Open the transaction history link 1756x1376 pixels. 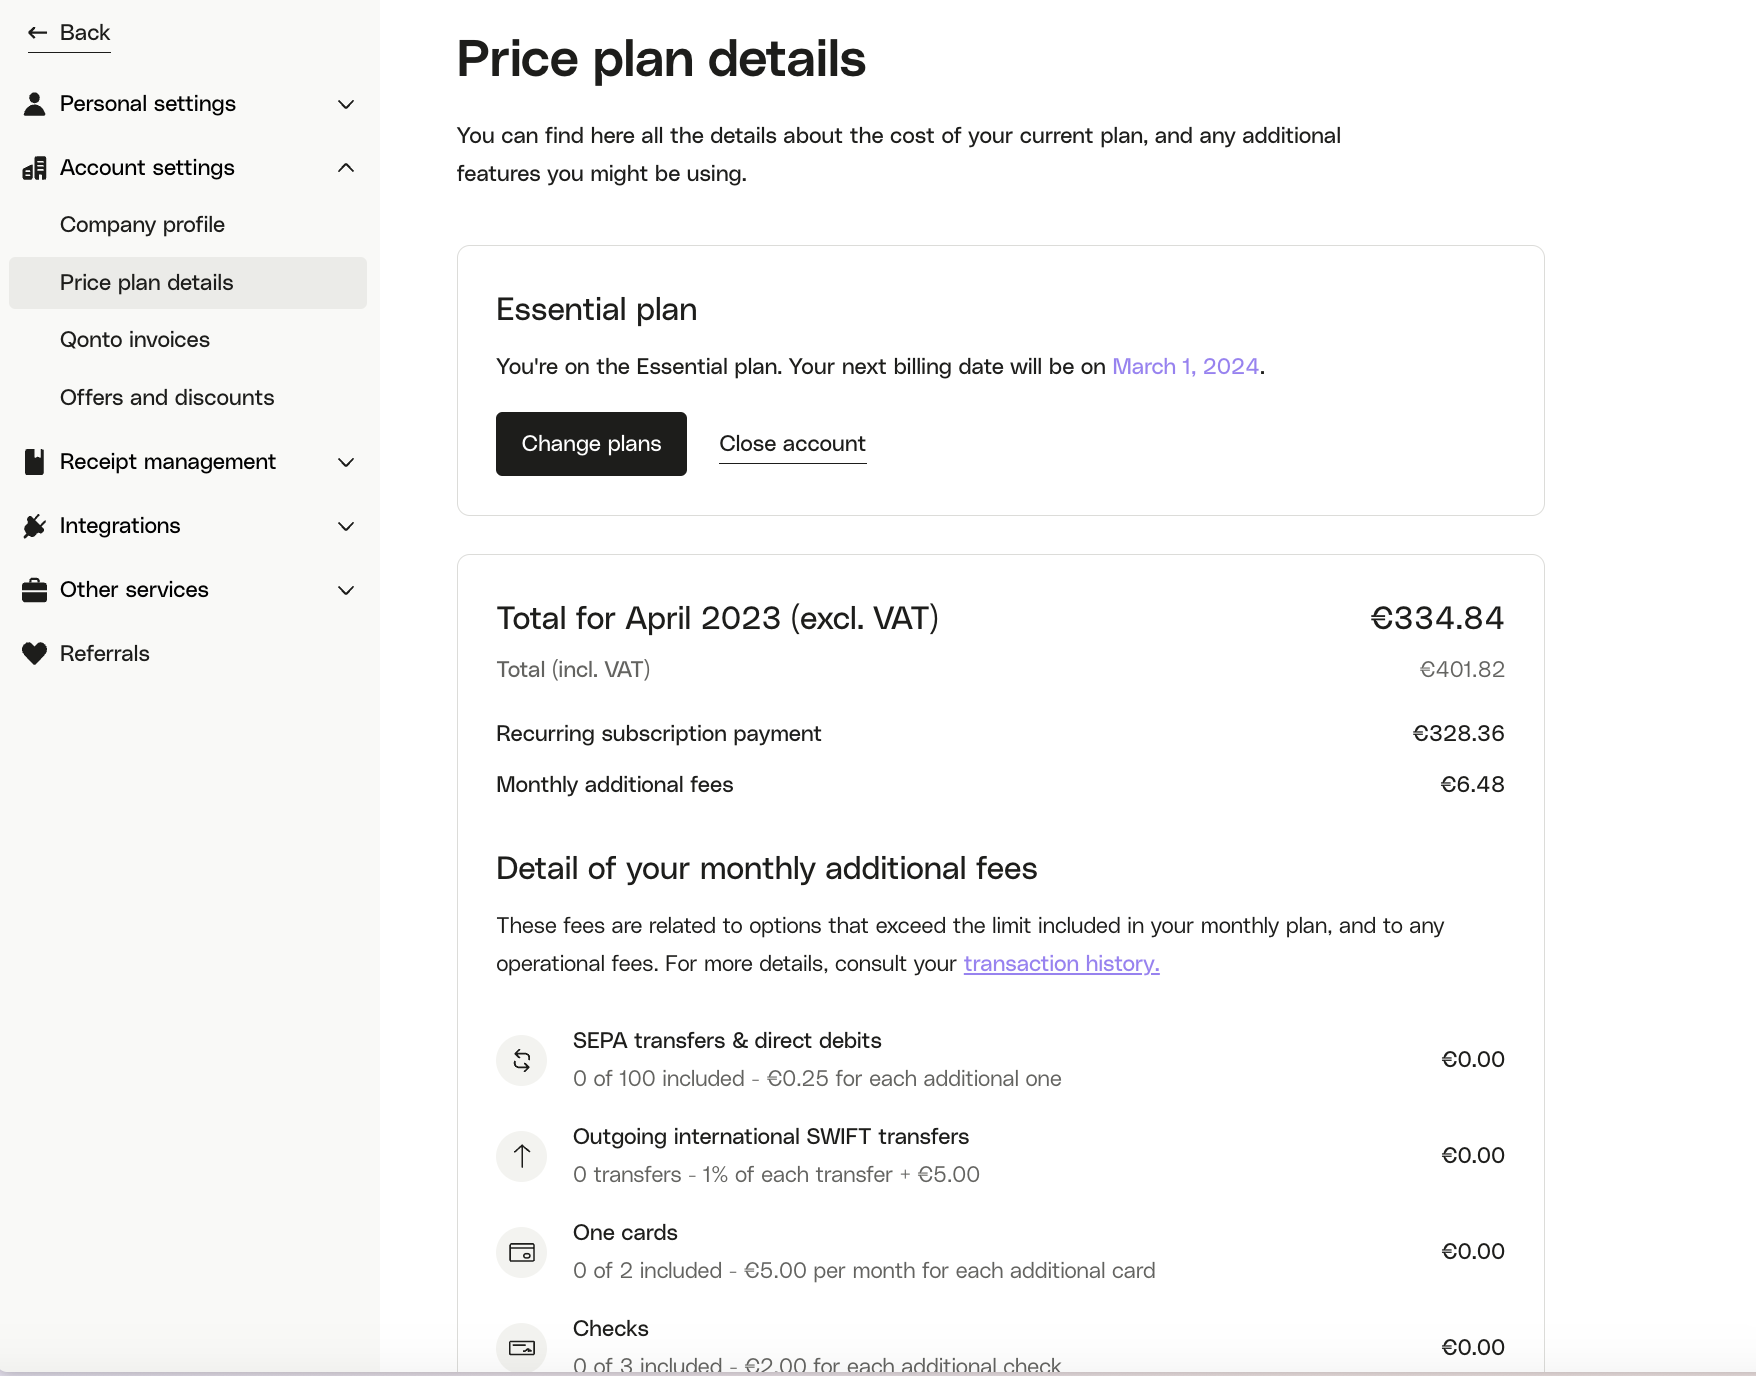coord(1061,964)
